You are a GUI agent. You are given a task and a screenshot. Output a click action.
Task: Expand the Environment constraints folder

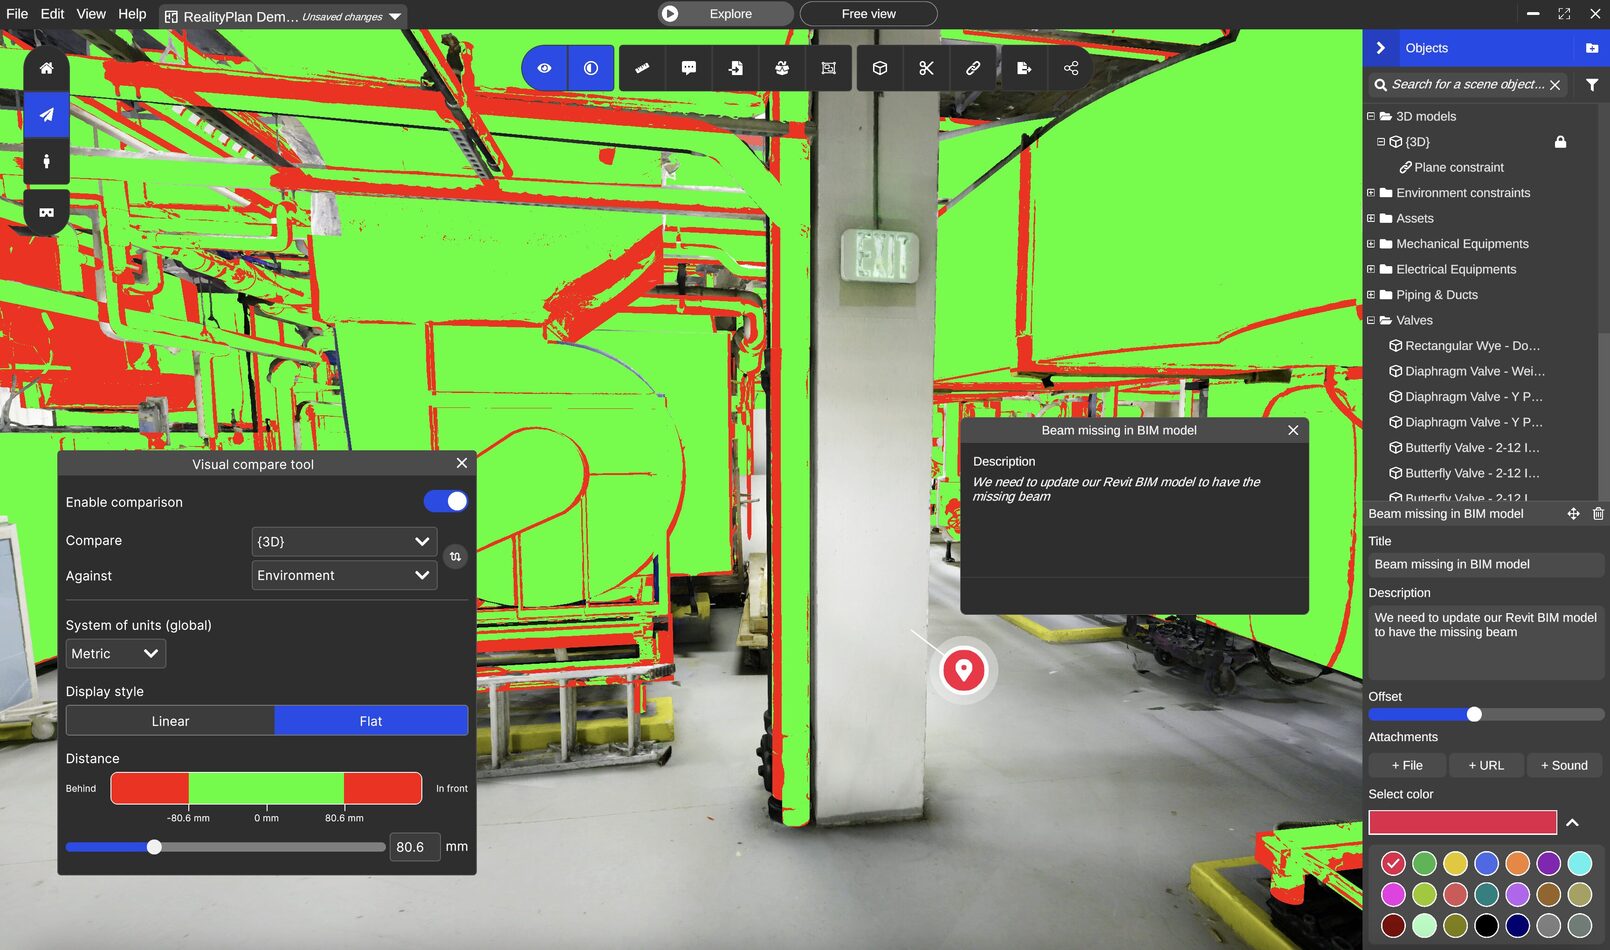pos(1371,193)
